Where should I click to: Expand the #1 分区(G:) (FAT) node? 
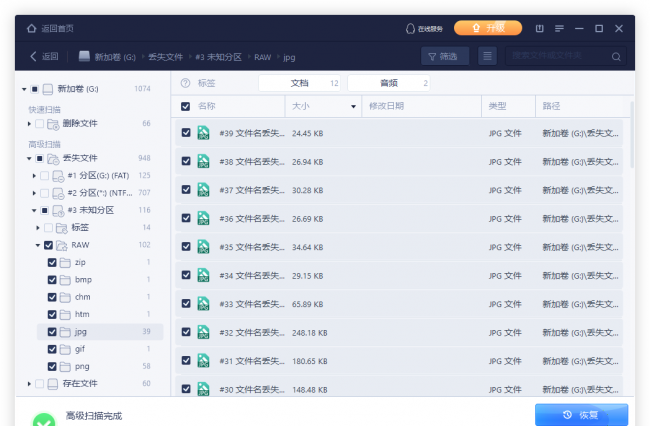tap(34, 176)
